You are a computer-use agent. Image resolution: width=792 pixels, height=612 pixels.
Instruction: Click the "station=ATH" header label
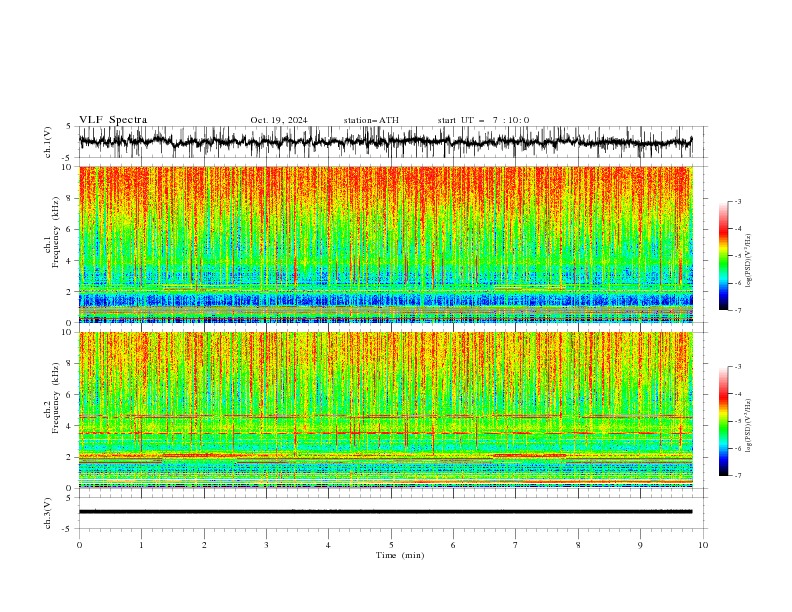371,120
